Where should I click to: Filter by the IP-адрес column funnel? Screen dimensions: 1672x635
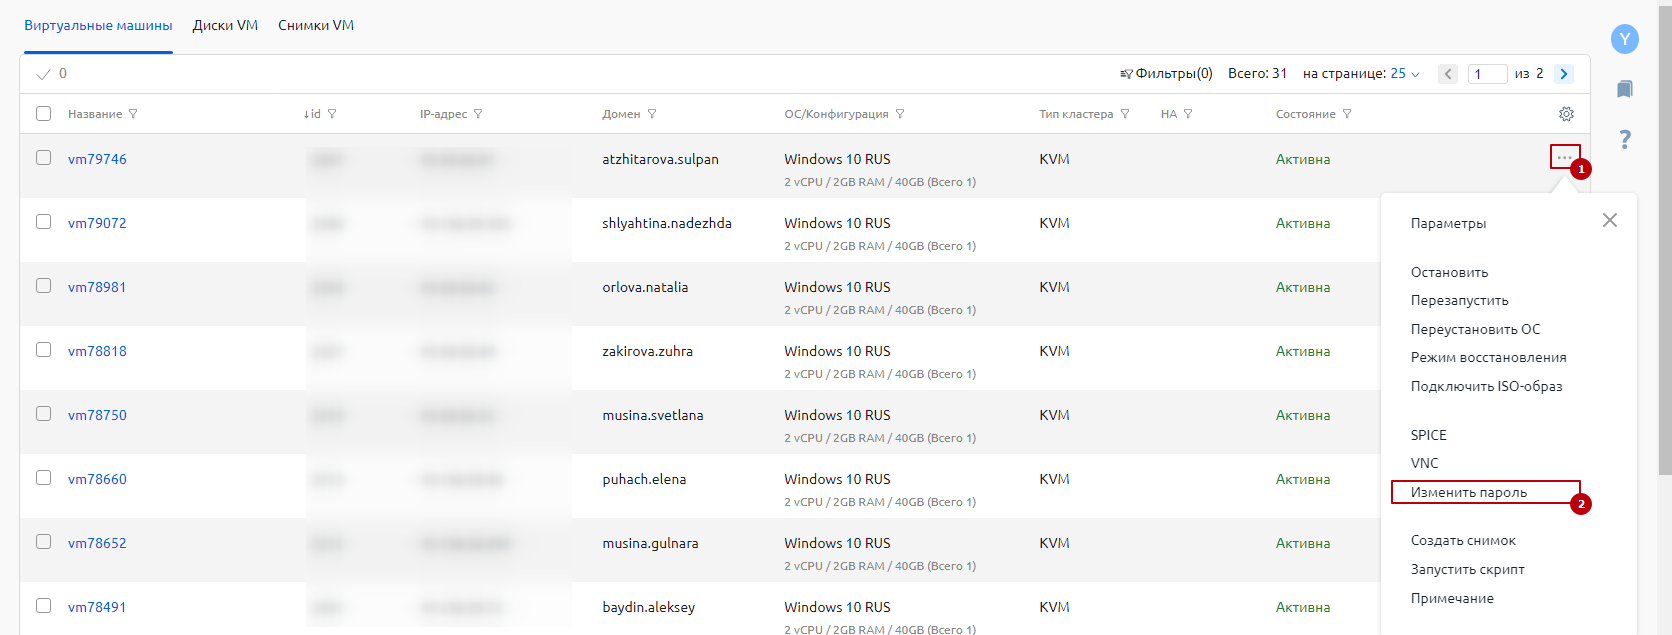point(478,114)
